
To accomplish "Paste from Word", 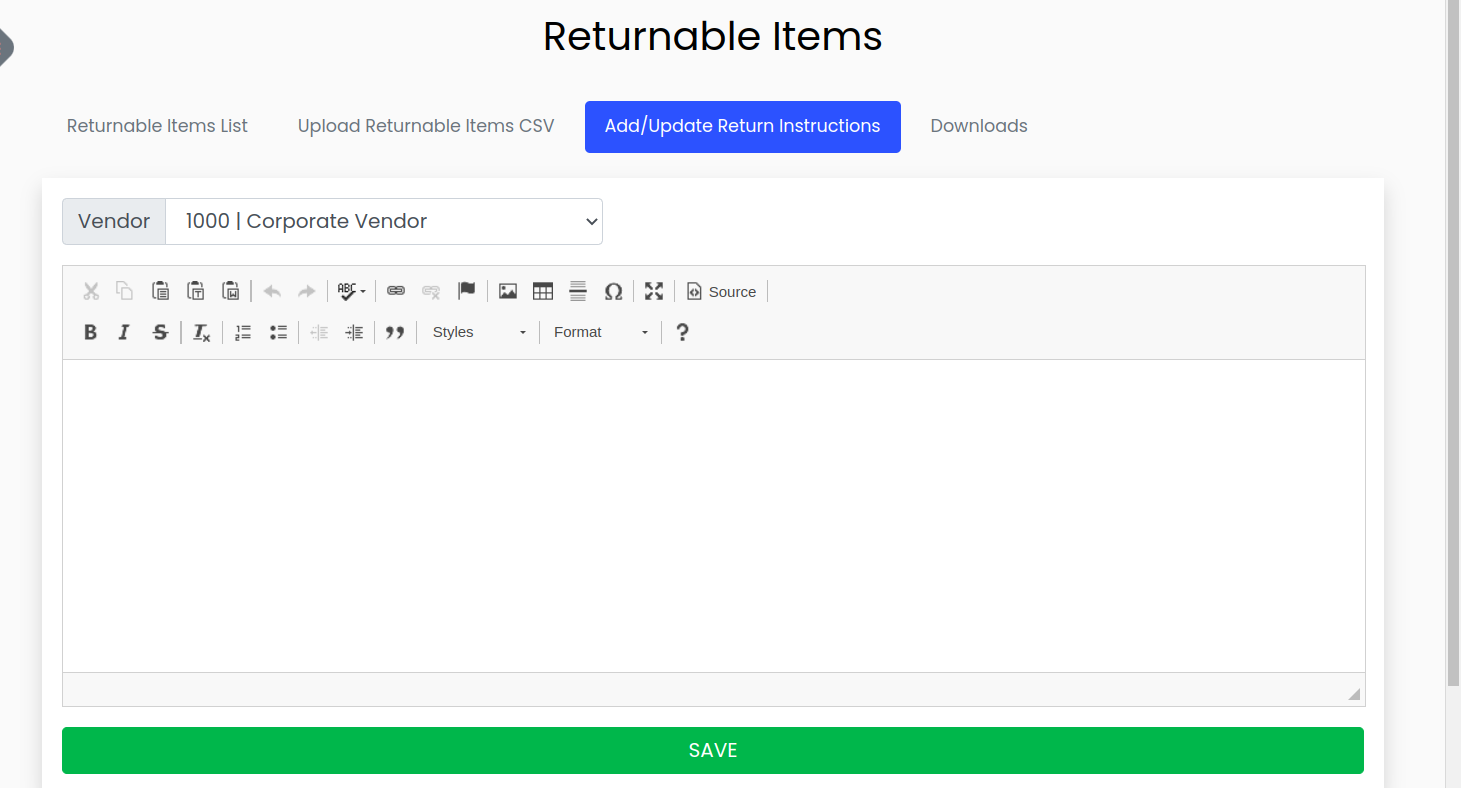I will (x=231, y=290).
